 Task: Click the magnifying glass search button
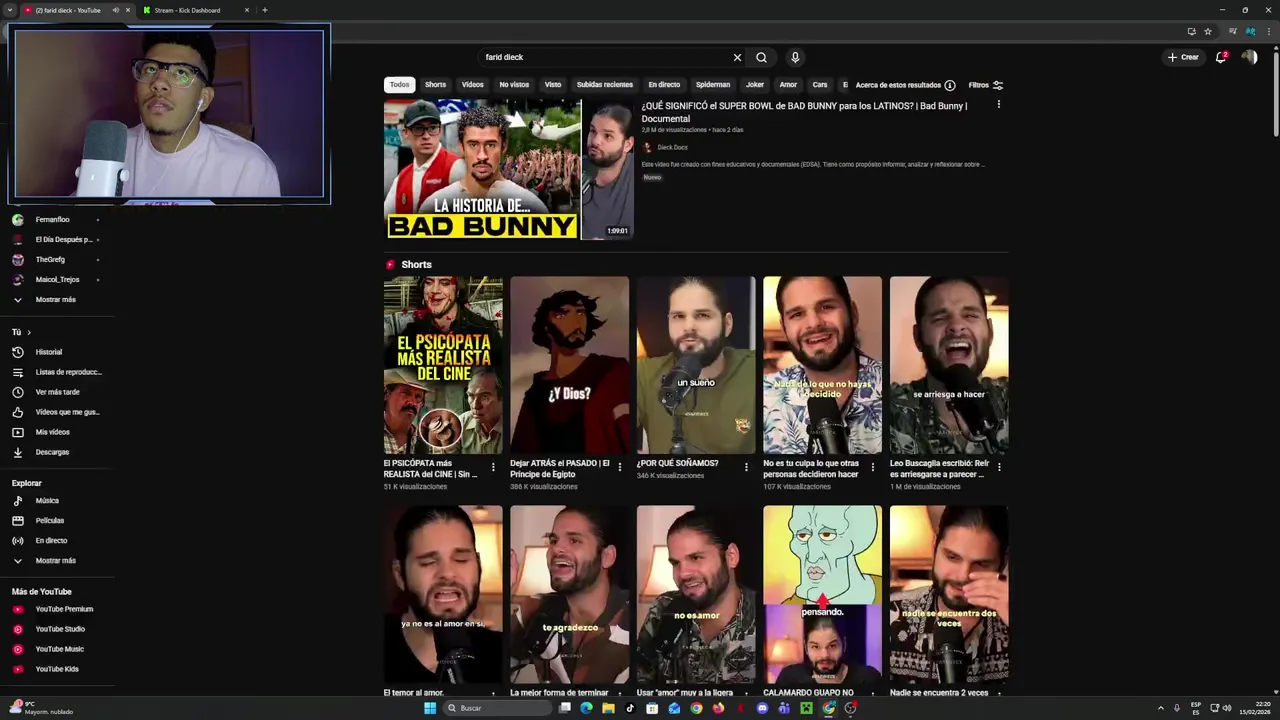coord(762,57)
